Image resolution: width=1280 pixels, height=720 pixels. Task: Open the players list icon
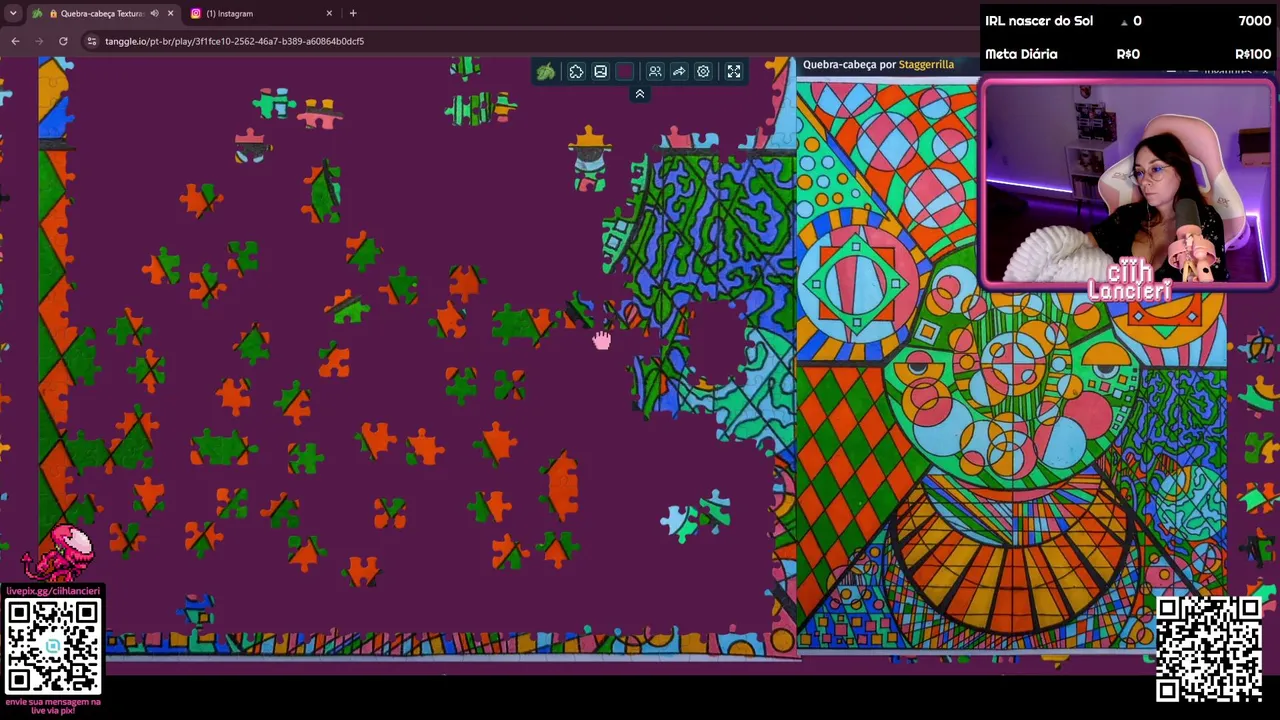coord(655,72)
